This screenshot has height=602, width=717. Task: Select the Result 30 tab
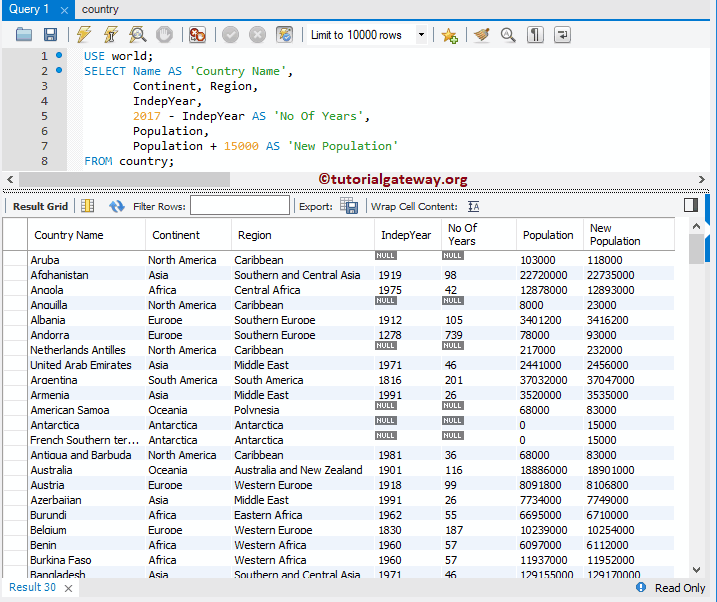[x=32, y=588]
